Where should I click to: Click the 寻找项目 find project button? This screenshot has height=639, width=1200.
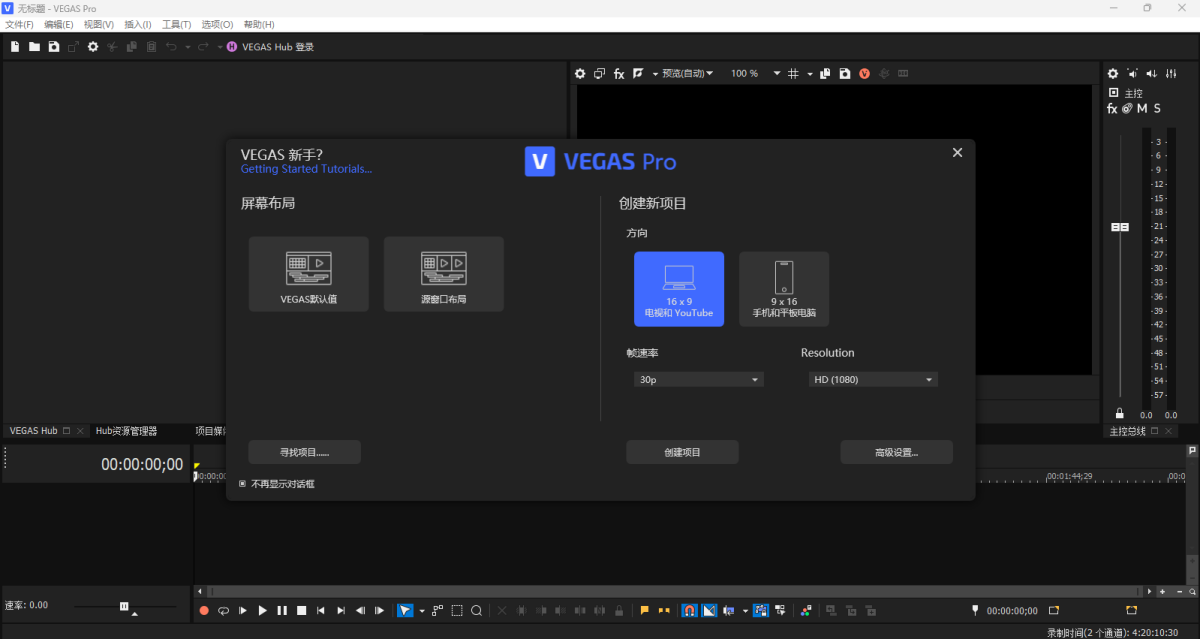point(304,452)
